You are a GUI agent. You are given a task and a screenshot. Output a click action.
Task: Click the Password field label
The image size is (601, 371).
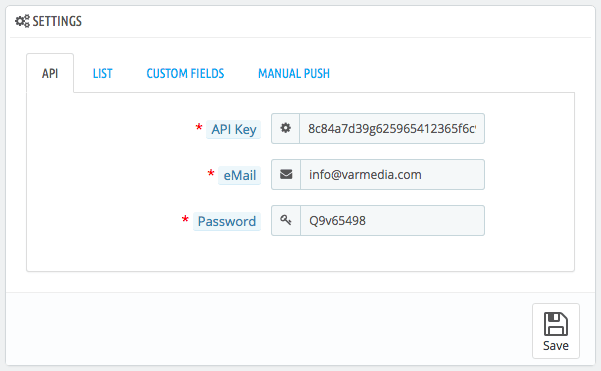click(x=227, y=221)
